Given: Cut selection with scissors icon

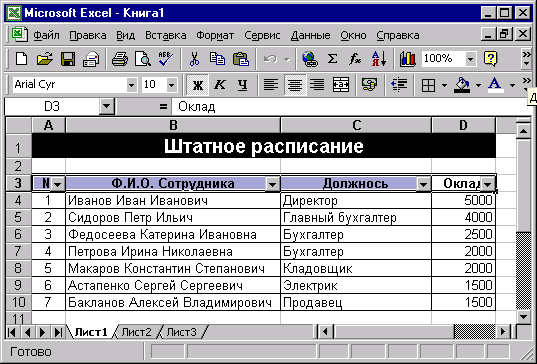Looking at the screenshot, I should pyautogui.click(x=194, y=59).
